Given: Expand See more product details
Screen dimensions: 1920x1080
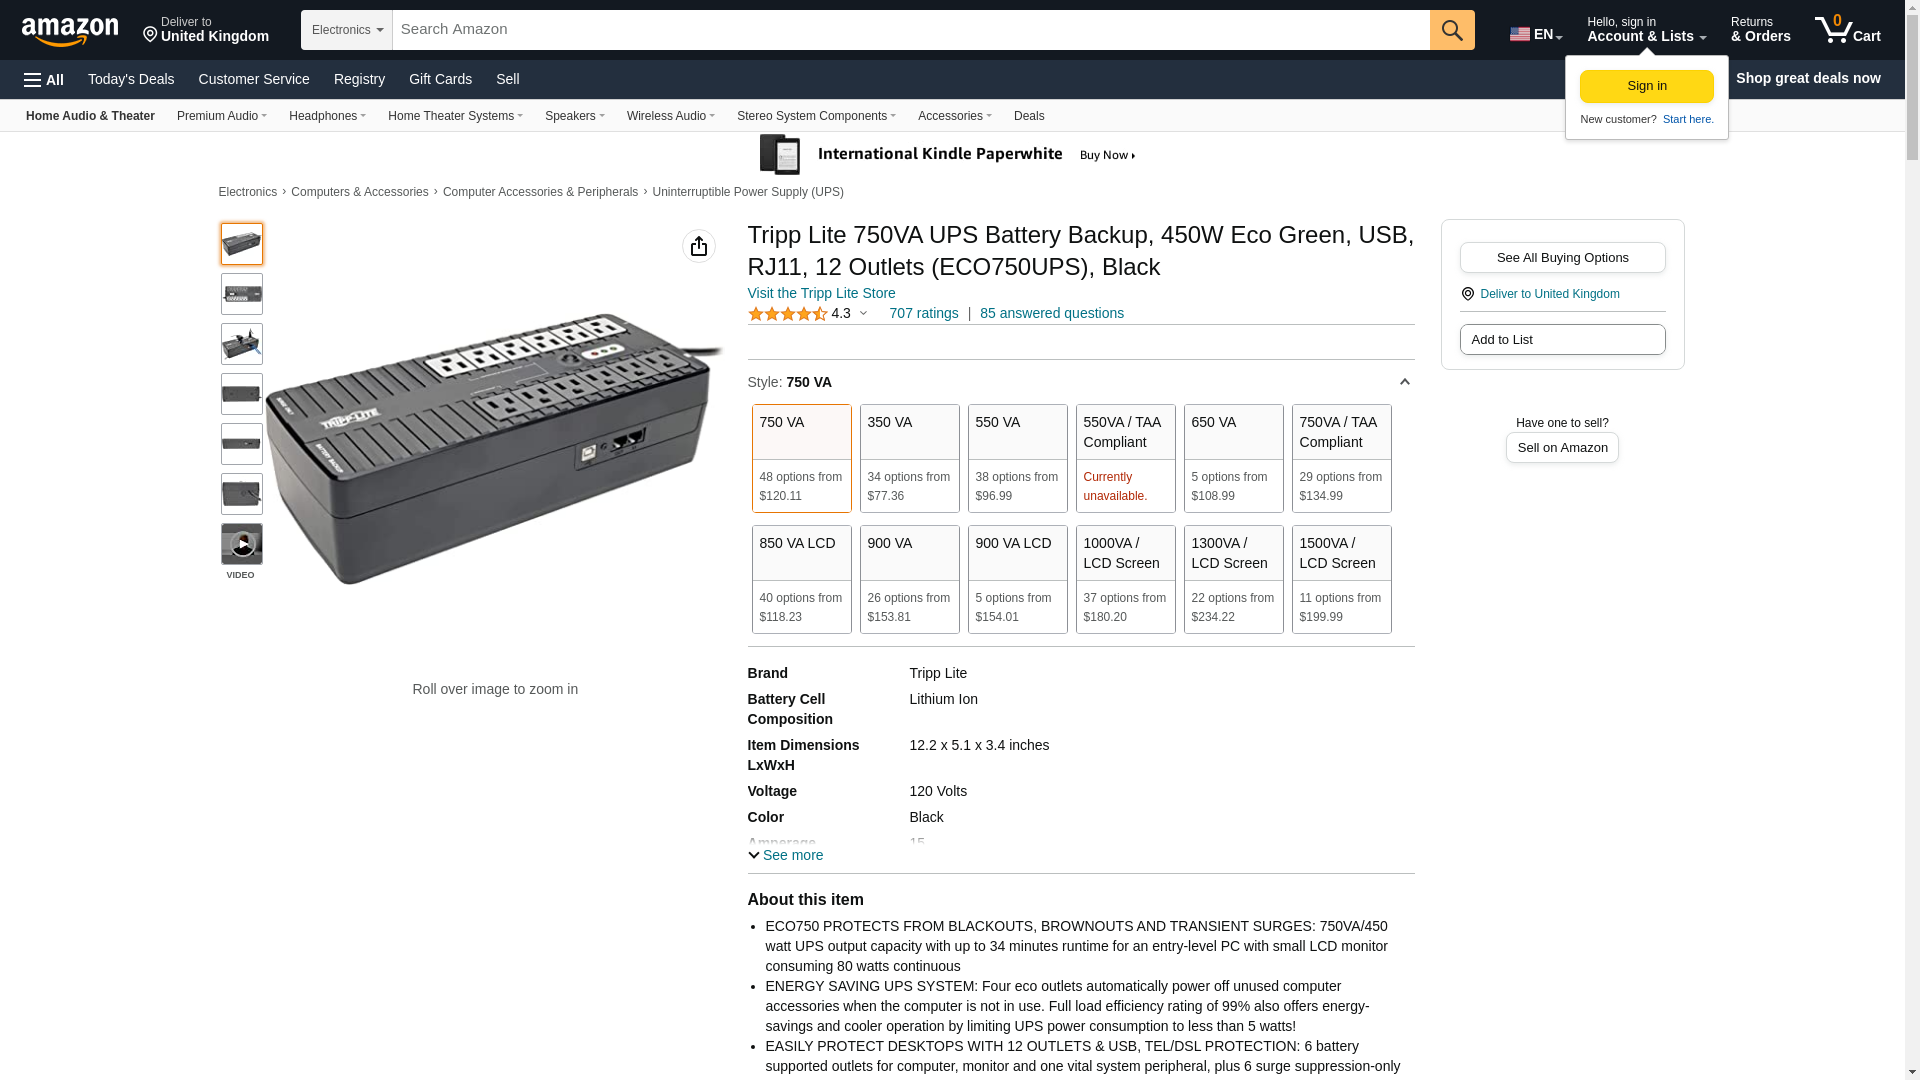Looking at the screenshot, I should [786, 855].
